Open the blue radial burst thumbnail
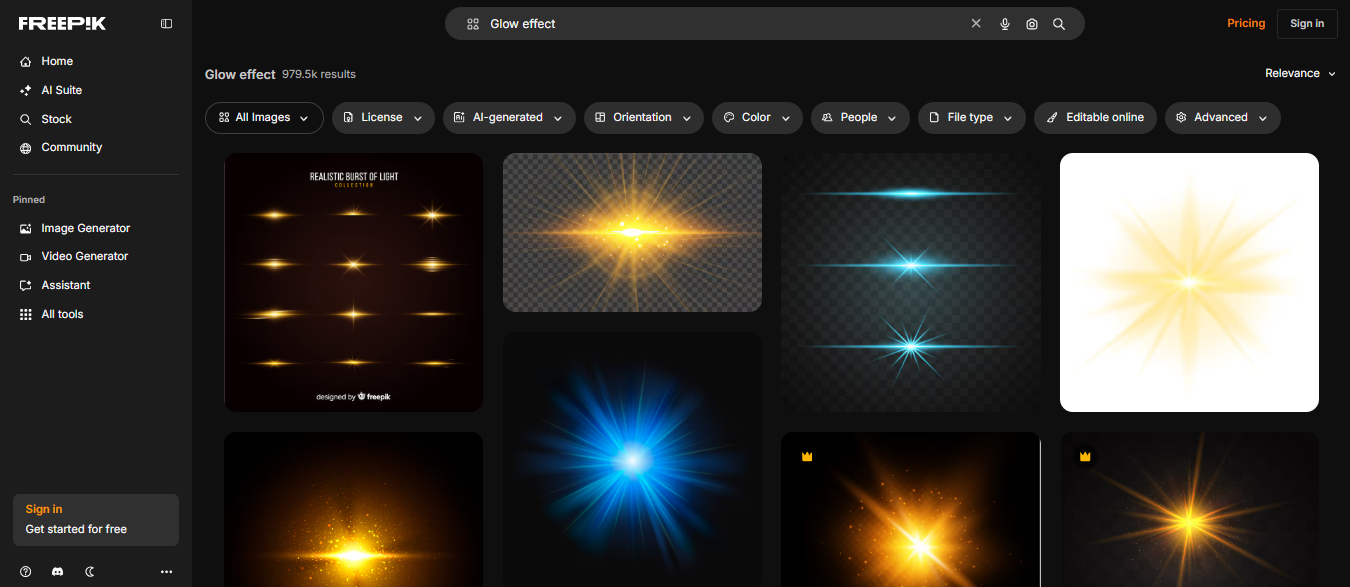 coord(632,460)
